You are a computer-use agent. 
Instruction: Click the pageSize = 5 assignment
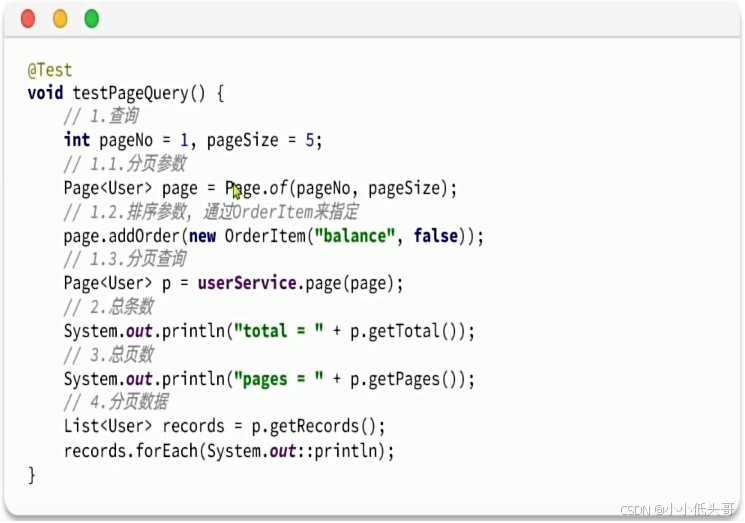click(x=260, y=141)
